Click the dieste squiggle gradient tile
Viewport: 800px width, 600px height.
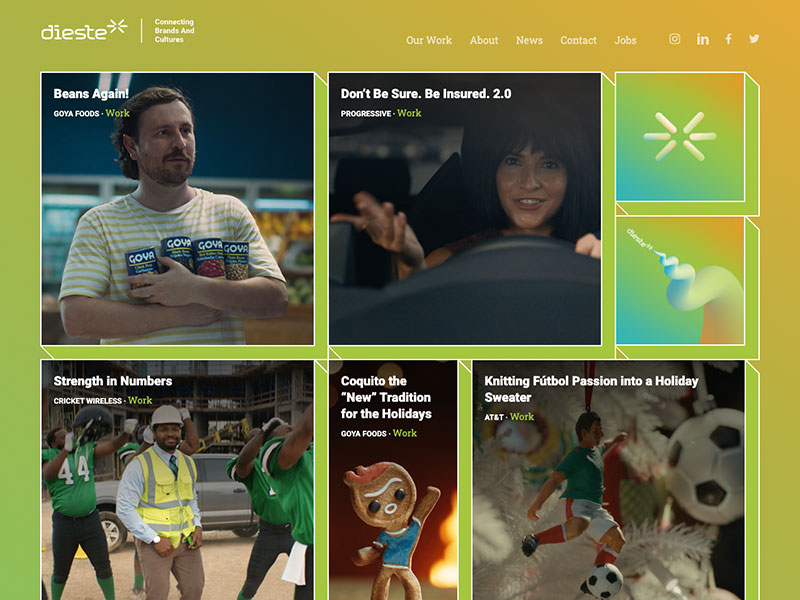pyautogui.click(x=680, y=281)
